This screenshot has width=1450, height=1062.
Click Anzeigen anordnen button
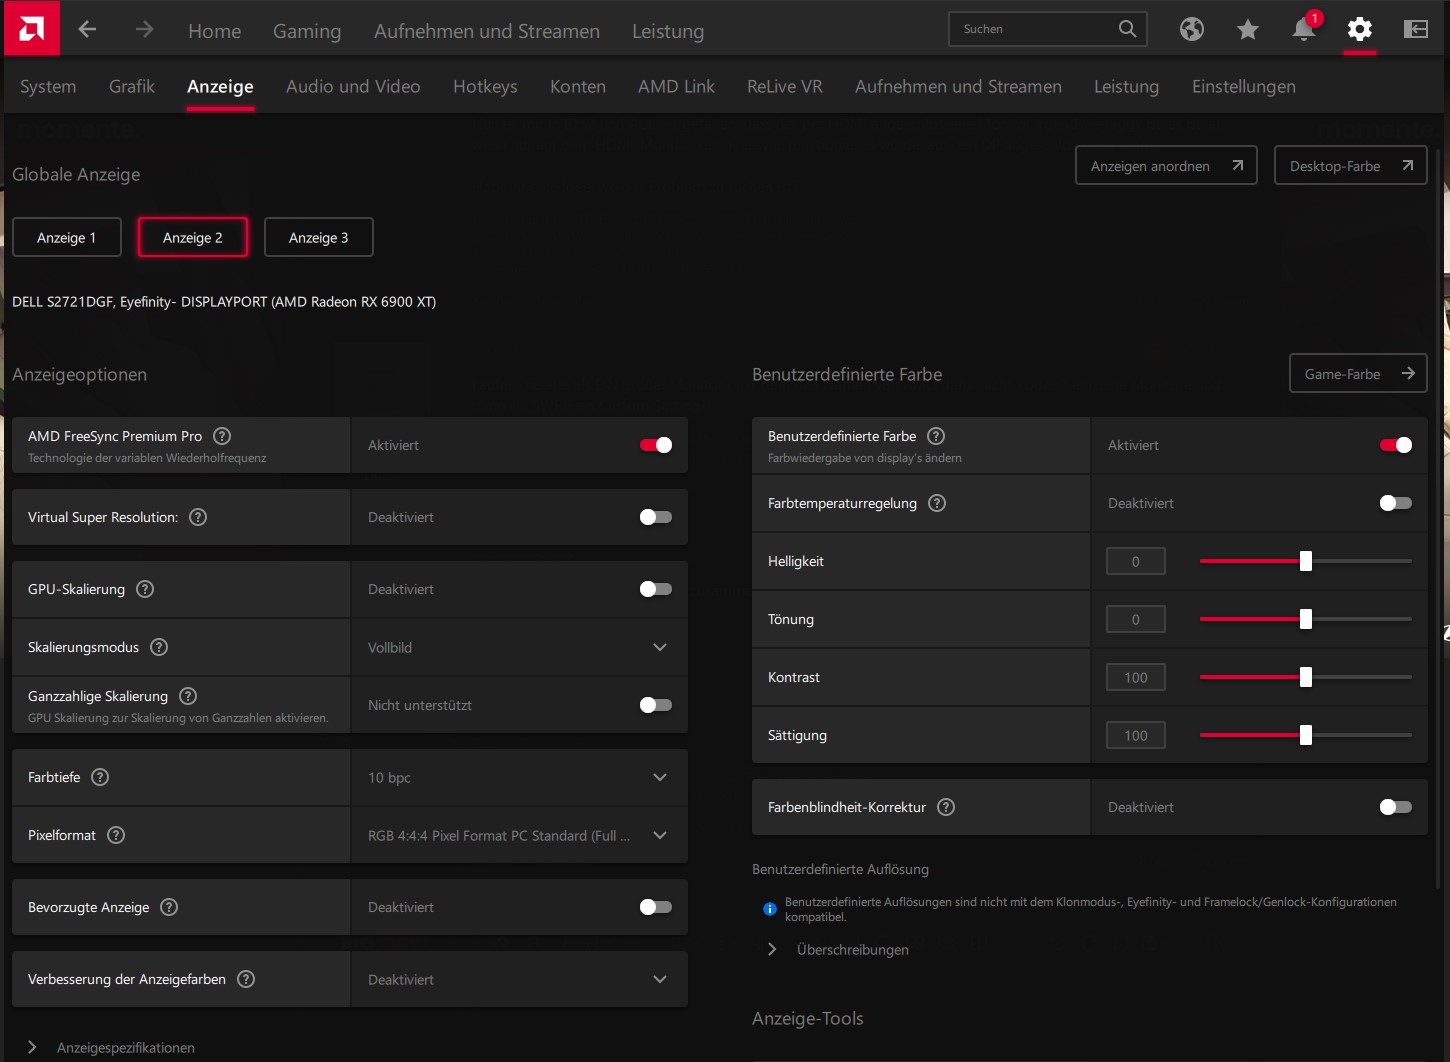click(1166, 165)
